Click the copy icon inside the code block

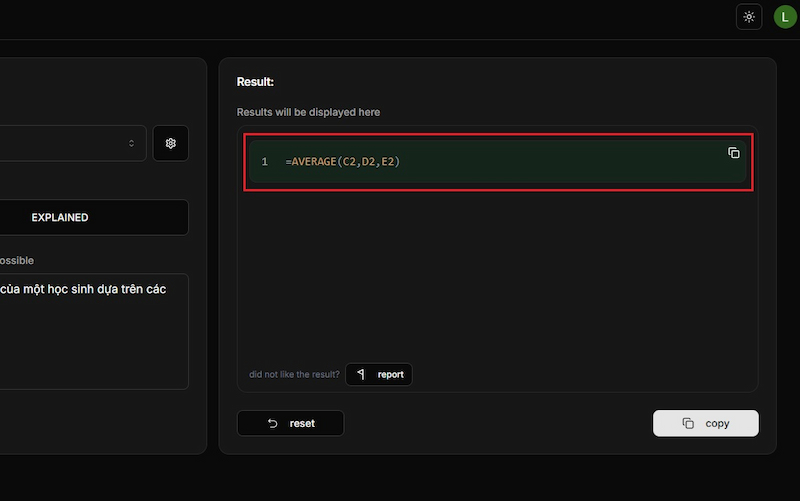[x=734, y=152]
